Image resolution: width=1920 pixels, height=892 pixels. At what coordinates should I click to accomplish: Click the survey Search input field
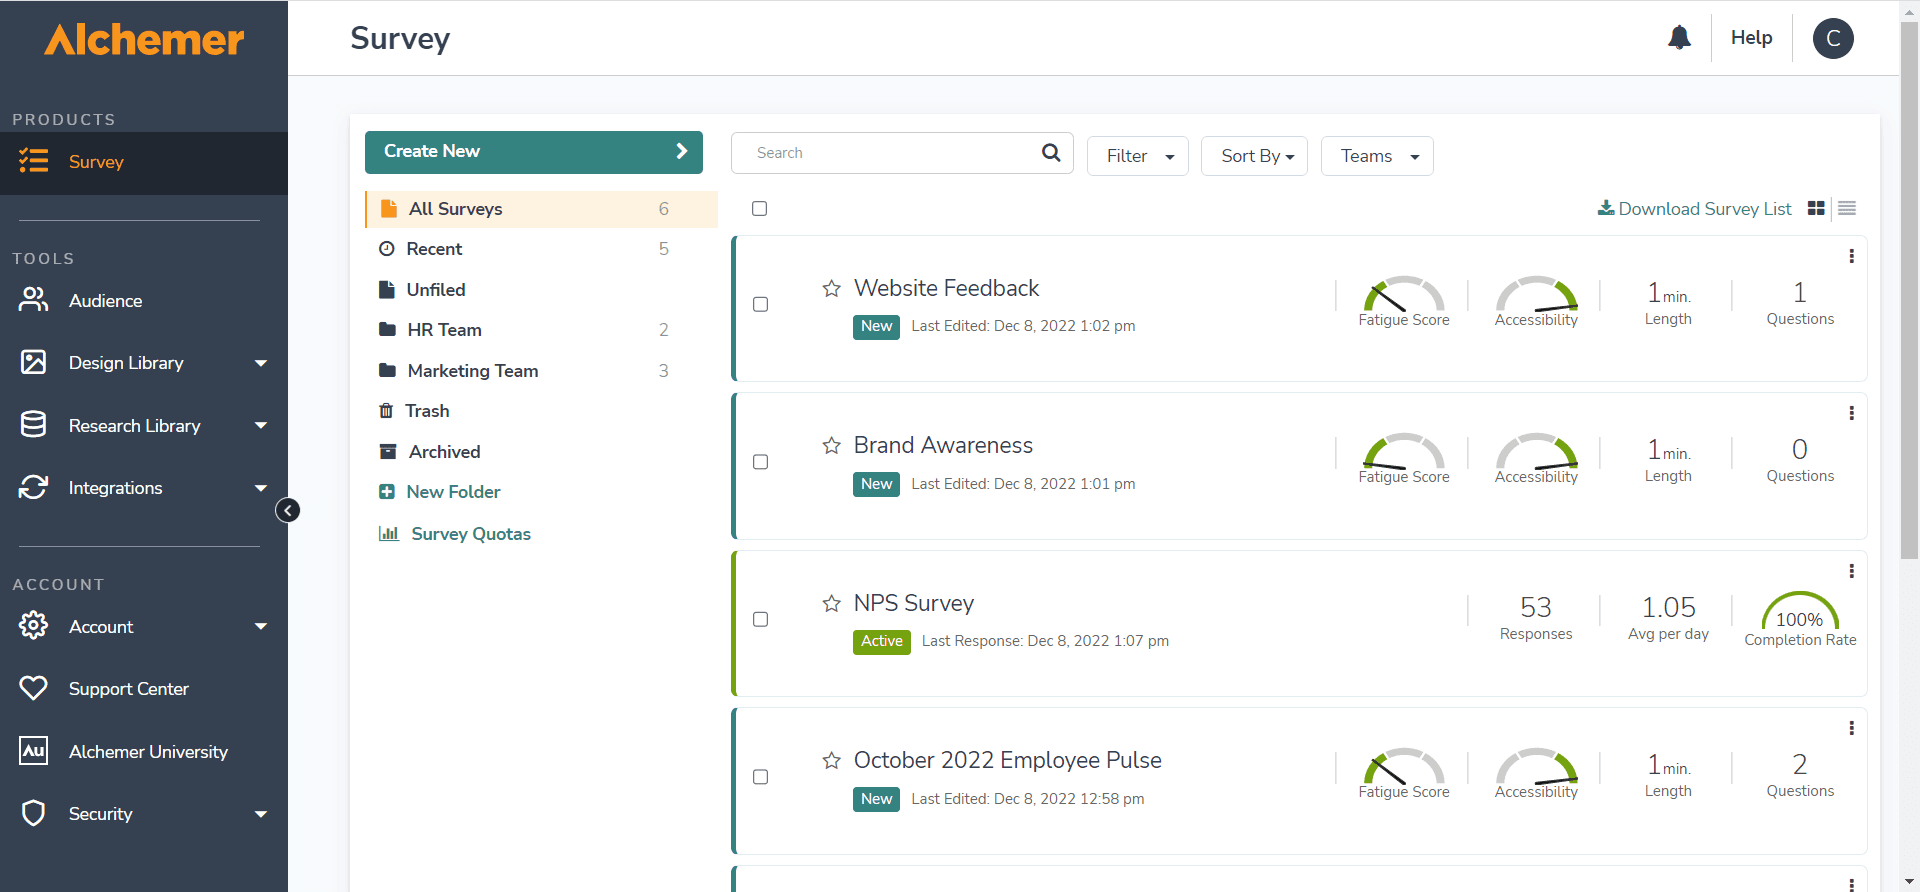click(x=902, y=153)
